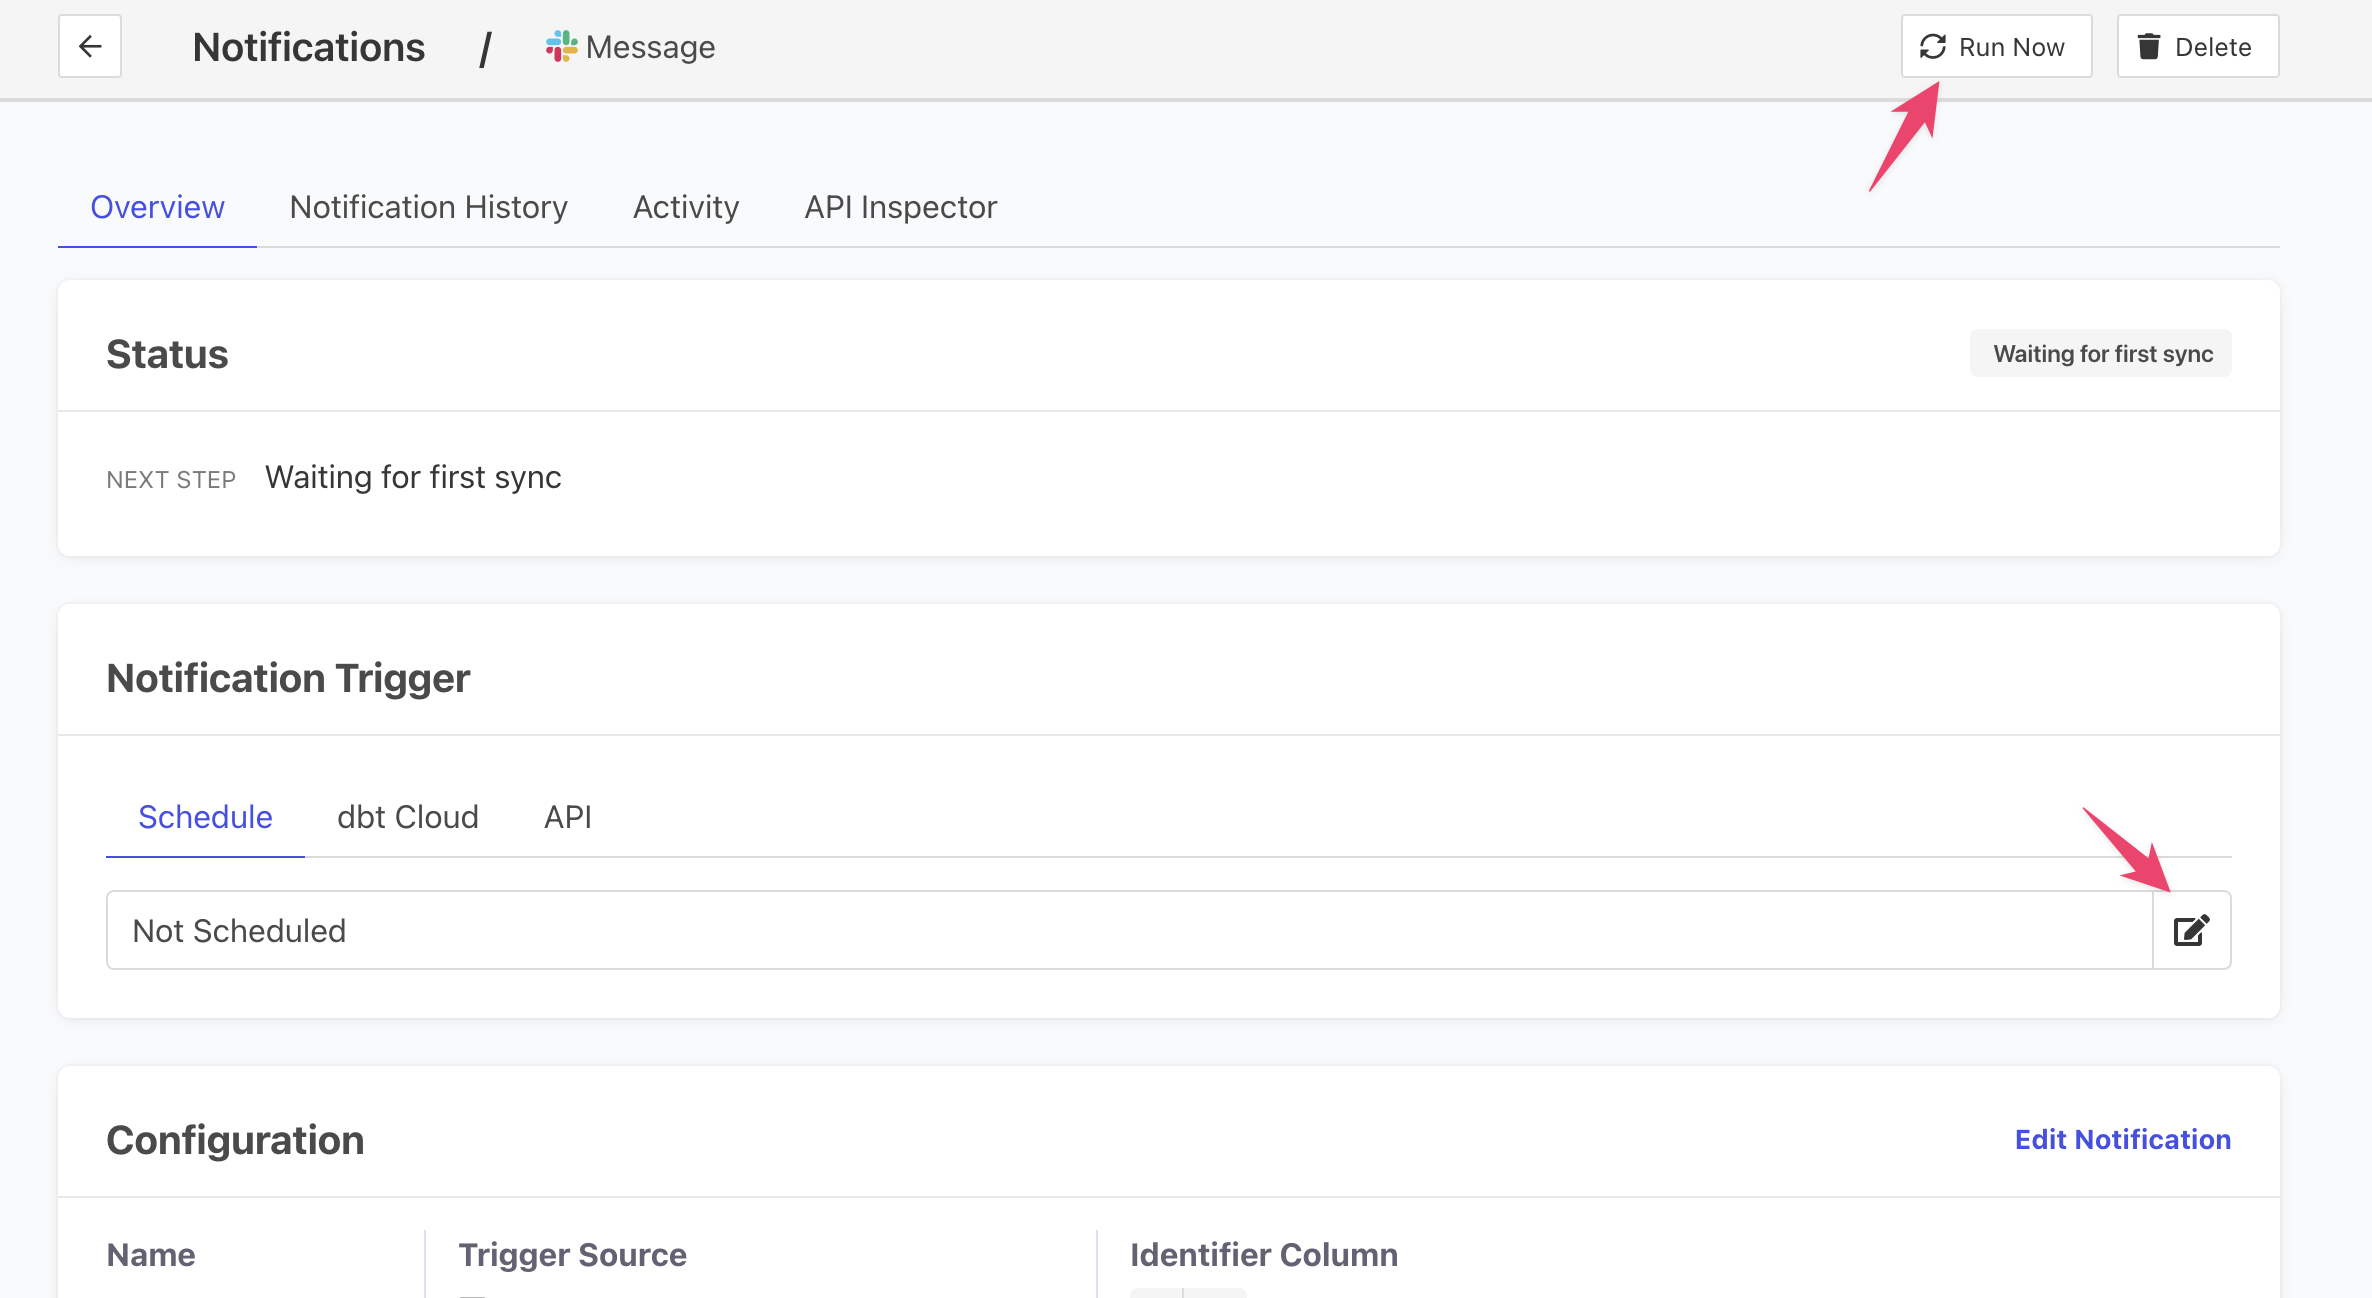Select the Schedule trigger tab
Viewport: 2372px width, 1298px height.
[205, 817]
